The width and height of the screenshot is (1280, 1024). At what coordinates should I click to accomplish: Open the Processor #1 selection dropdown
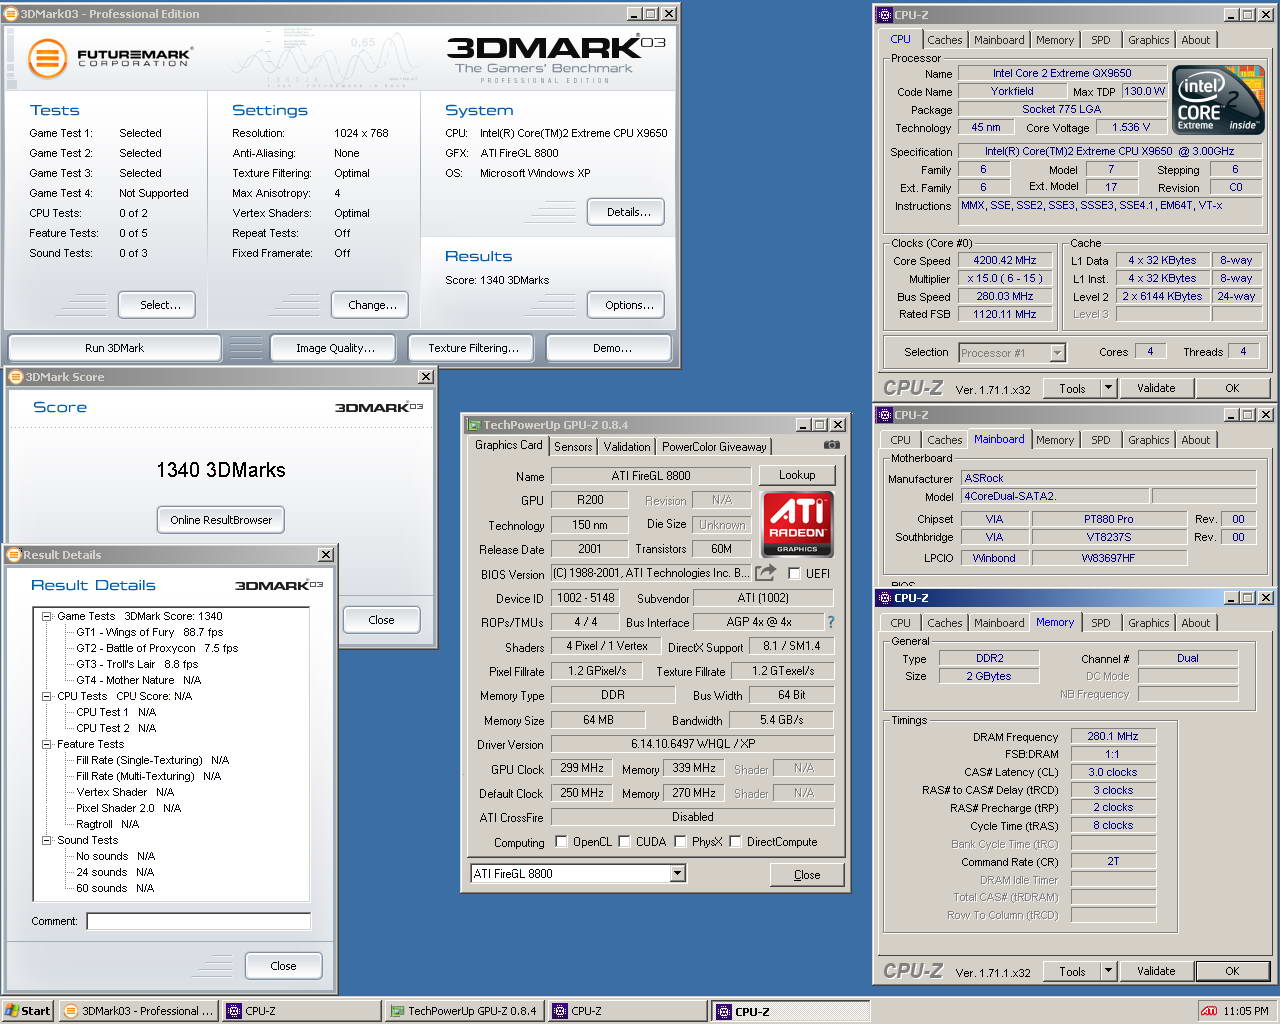tap(1057, 352)
